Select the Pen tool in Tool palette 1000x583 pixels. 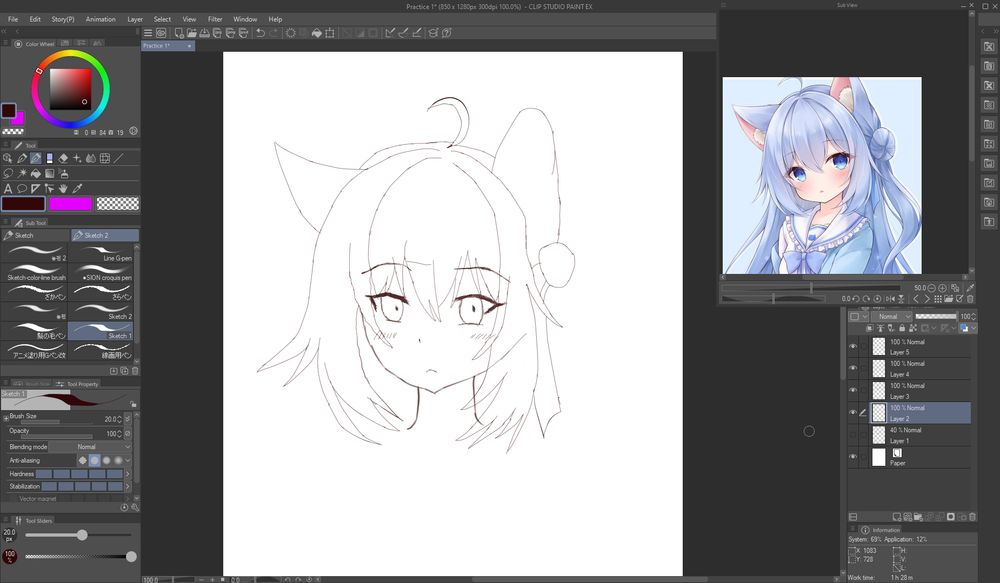pyautogui.click(x=22, y=158)
